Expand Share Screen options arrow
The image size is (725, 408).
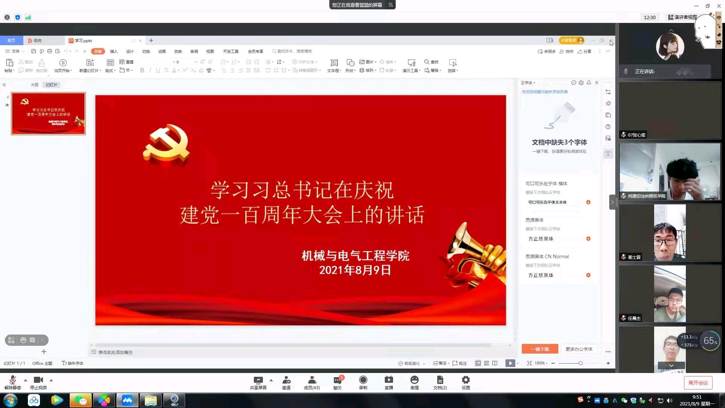(271, 380)
